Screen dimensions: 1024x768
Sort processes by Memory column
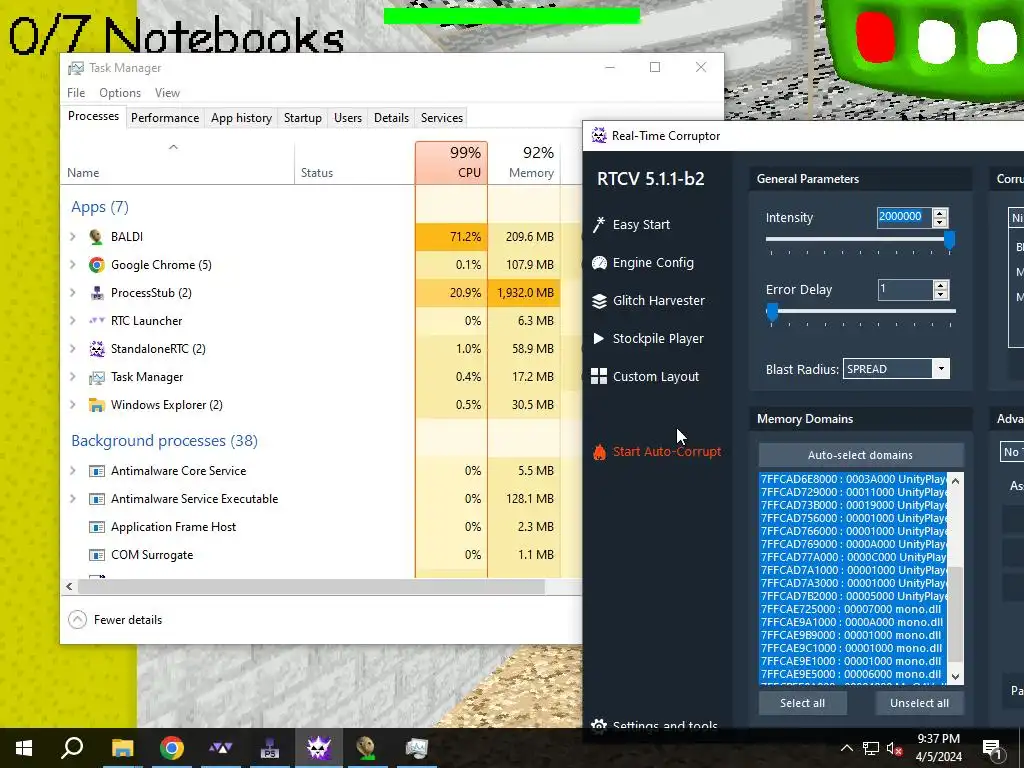pyautogui.click(x=524, y=162)
